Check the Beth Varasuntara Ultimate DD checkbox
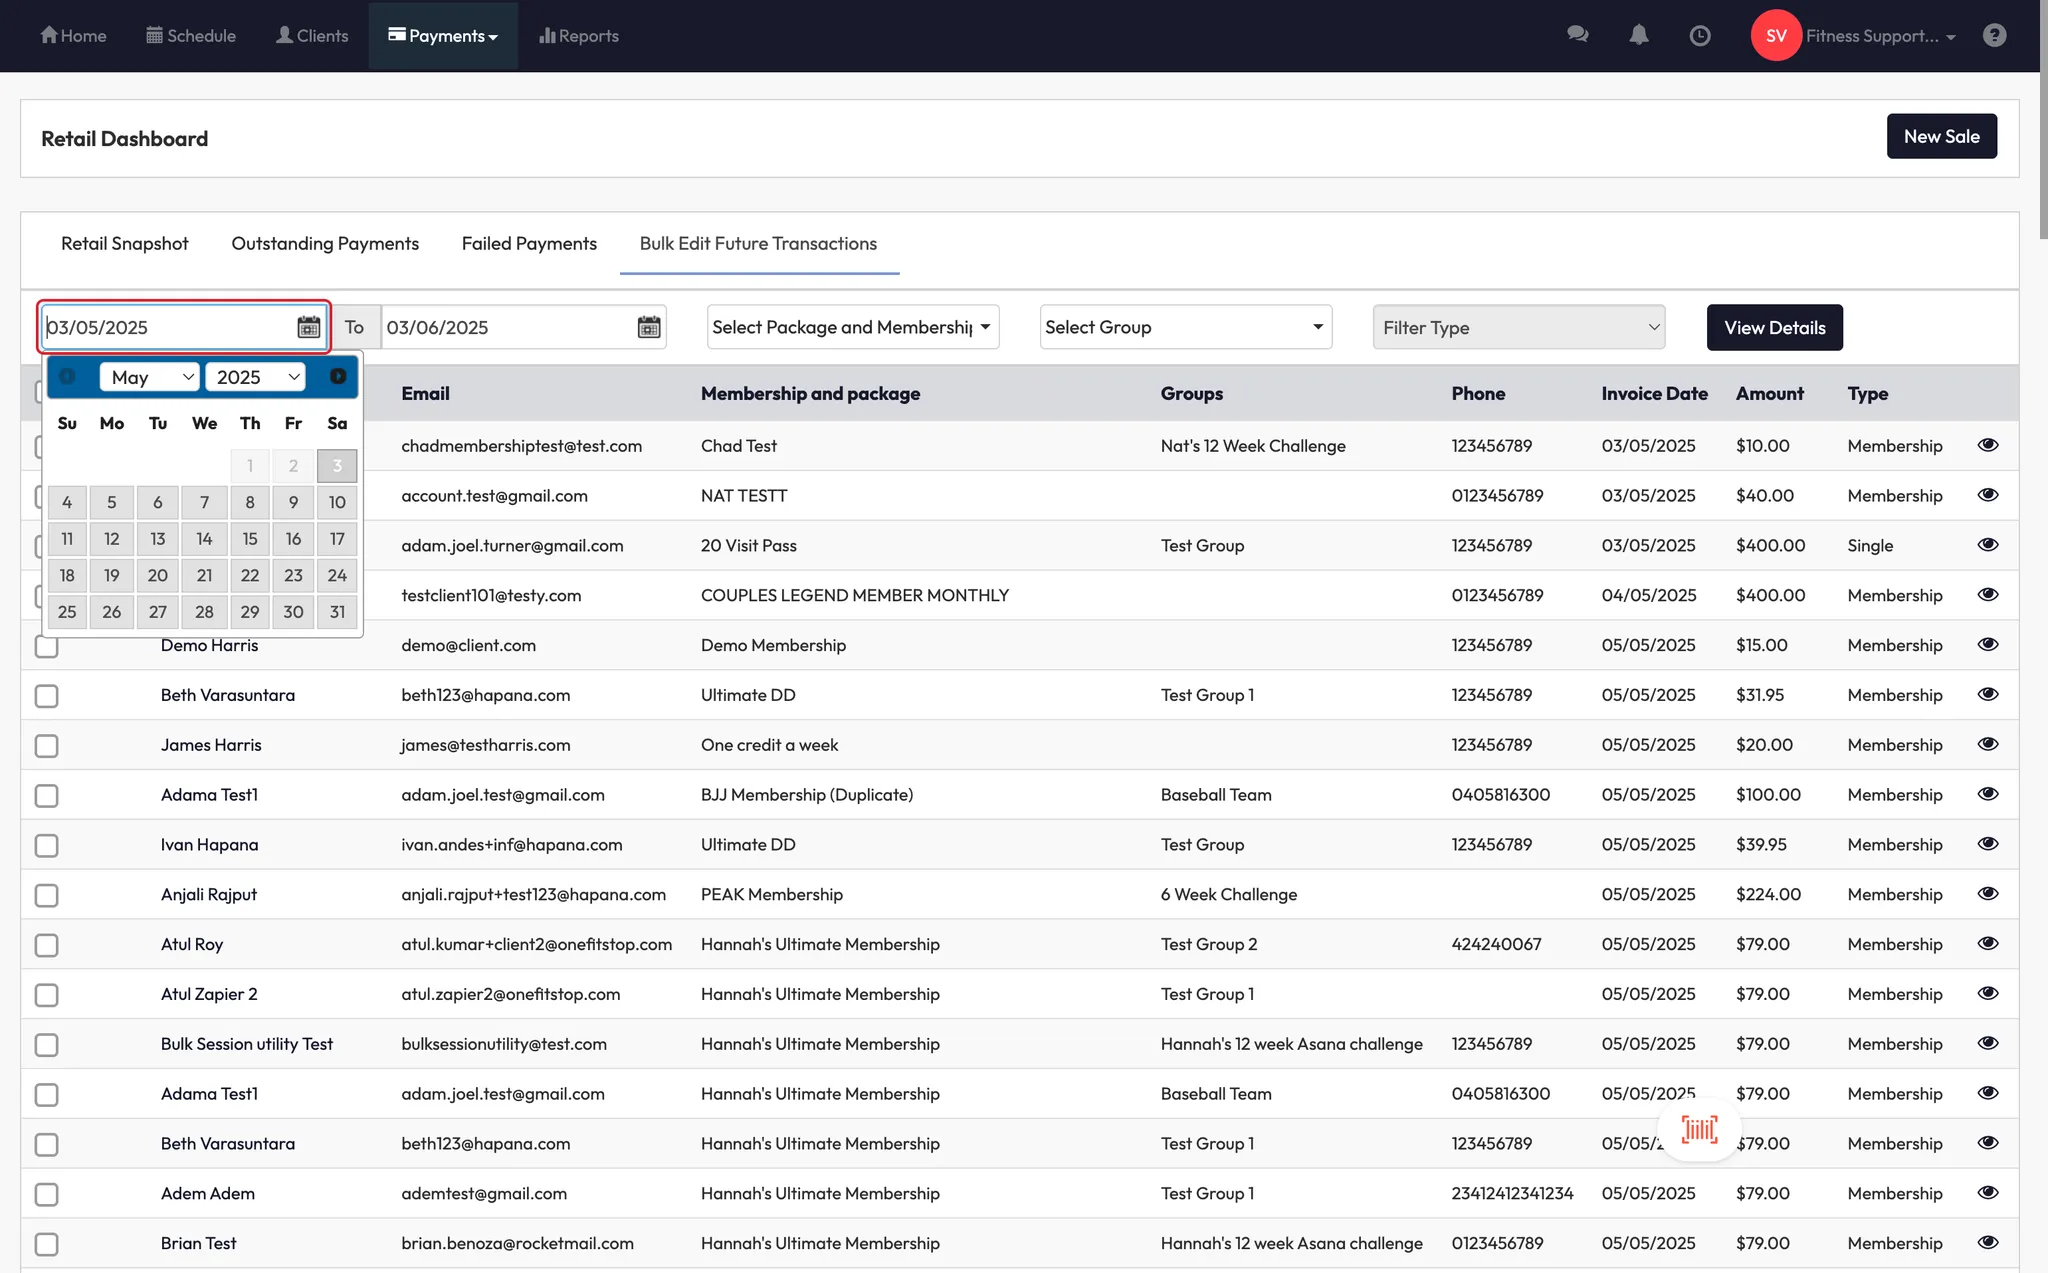The width and height of the screenshot is (2048, 1273). (x=47, y=696)
